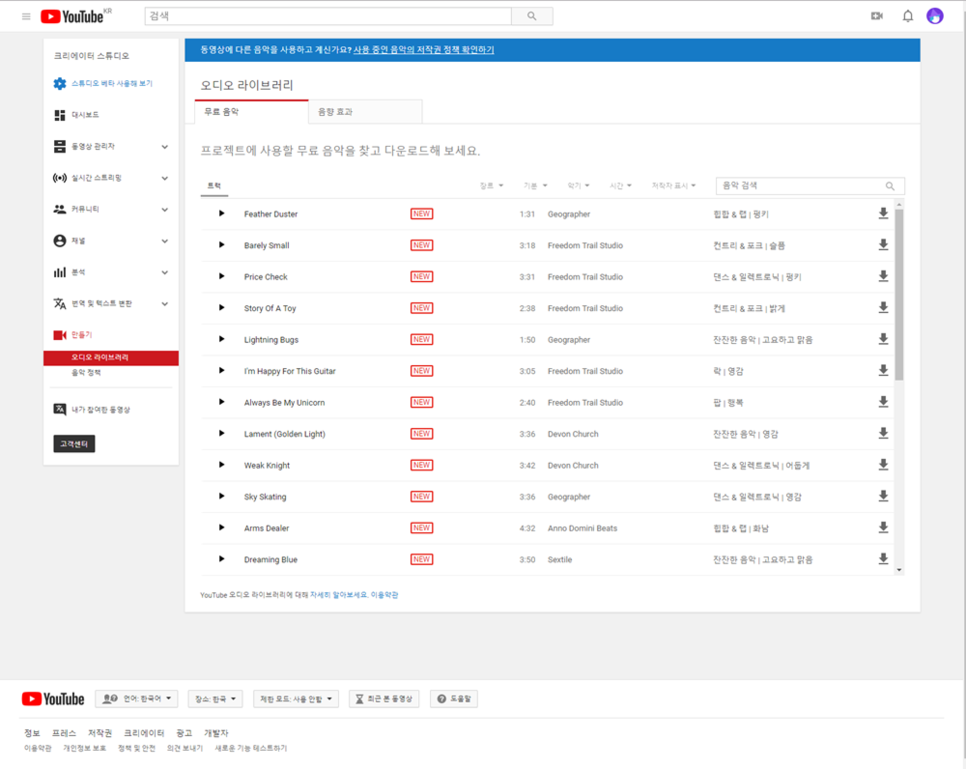Download 'Arms Dealer' by Anno Domini Beats
The image size is (966, 769).
[x=882, y=528]
